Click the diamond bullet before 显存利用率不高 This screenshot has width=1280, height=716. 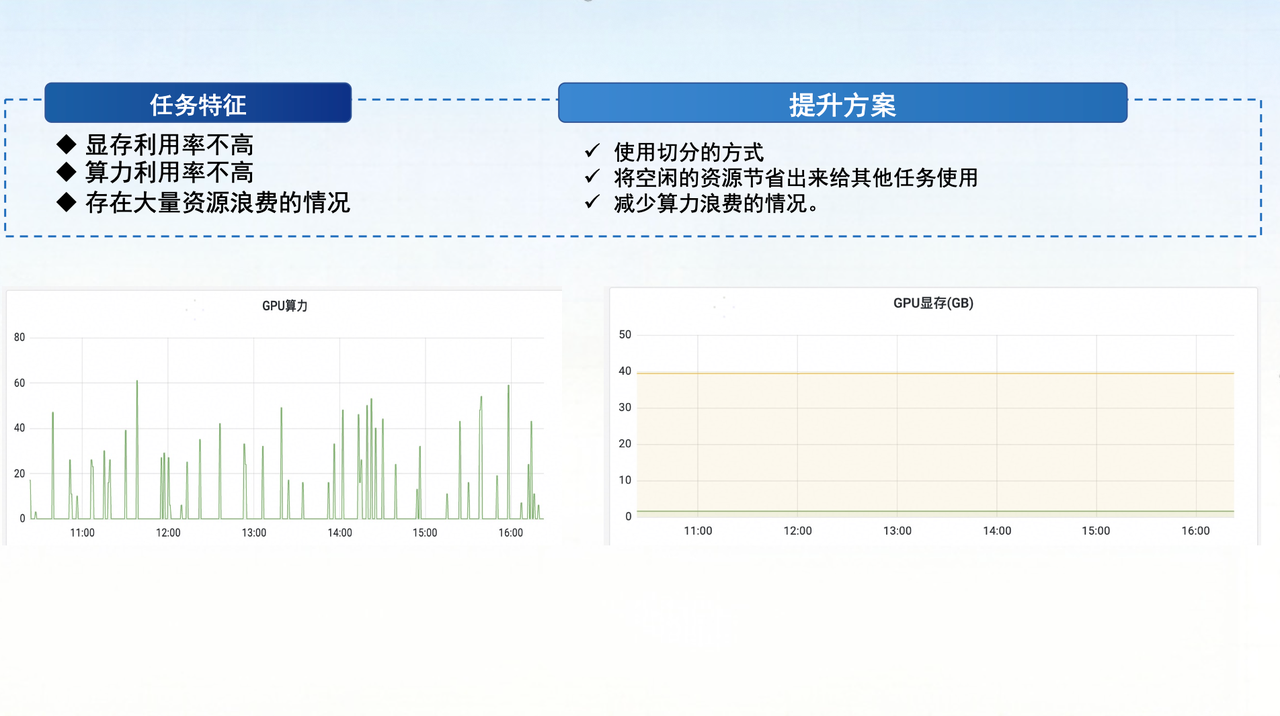(66, 145)
